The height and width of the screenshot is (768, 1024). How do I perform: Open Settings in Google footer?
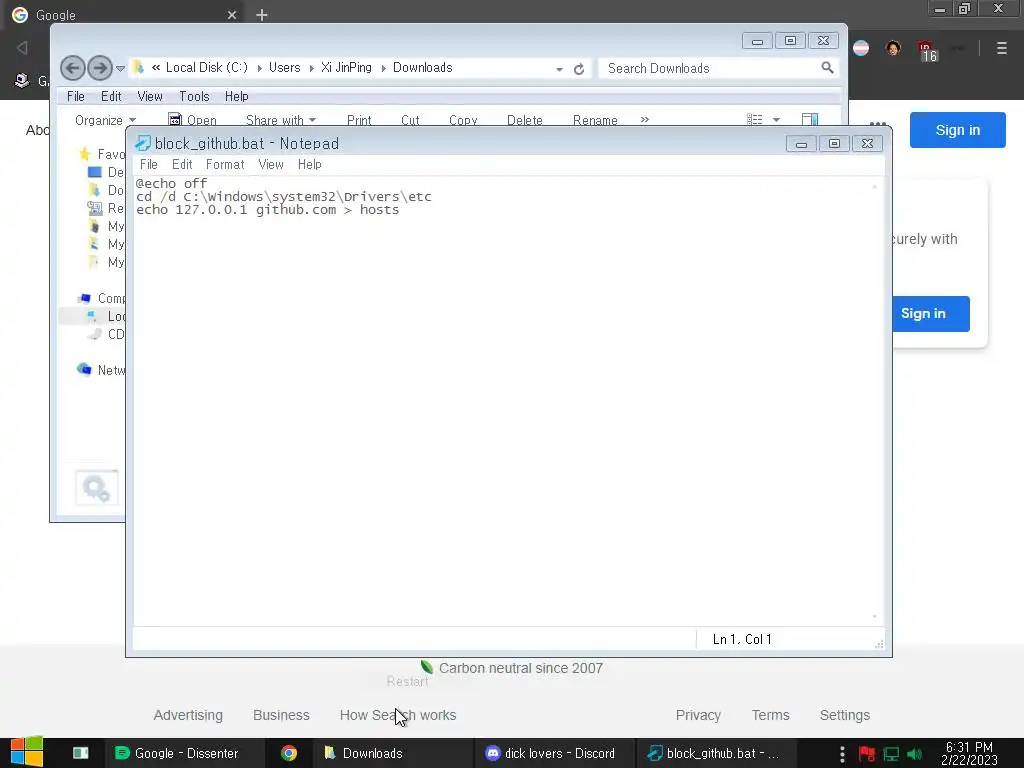coord(844,715)
